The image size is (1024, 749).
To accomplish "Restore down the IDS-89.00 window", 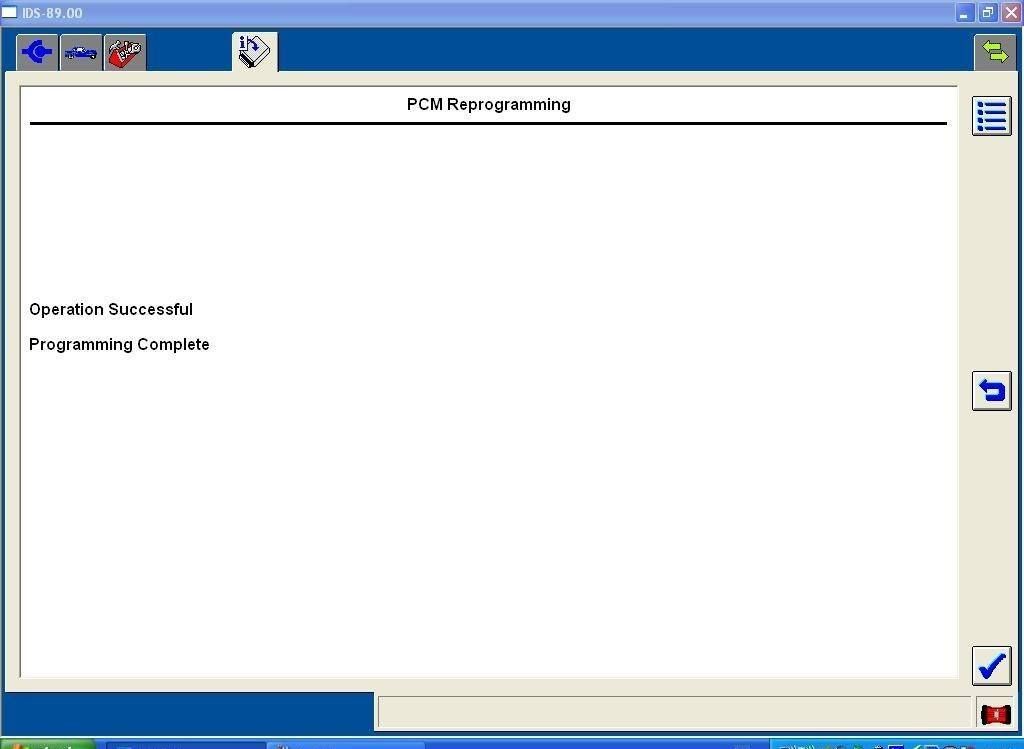I will (987, 13).
